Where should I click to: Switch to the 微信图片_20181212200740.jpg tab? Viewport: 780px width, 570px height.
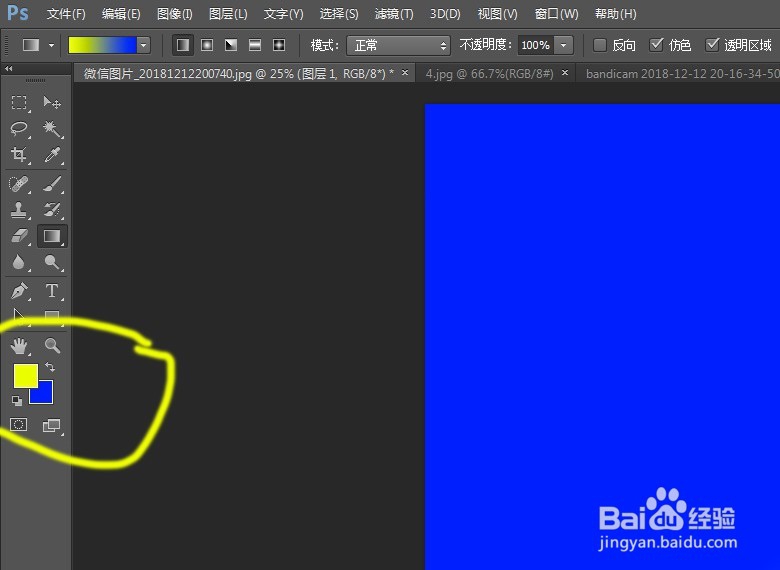(x=239, y=74)
